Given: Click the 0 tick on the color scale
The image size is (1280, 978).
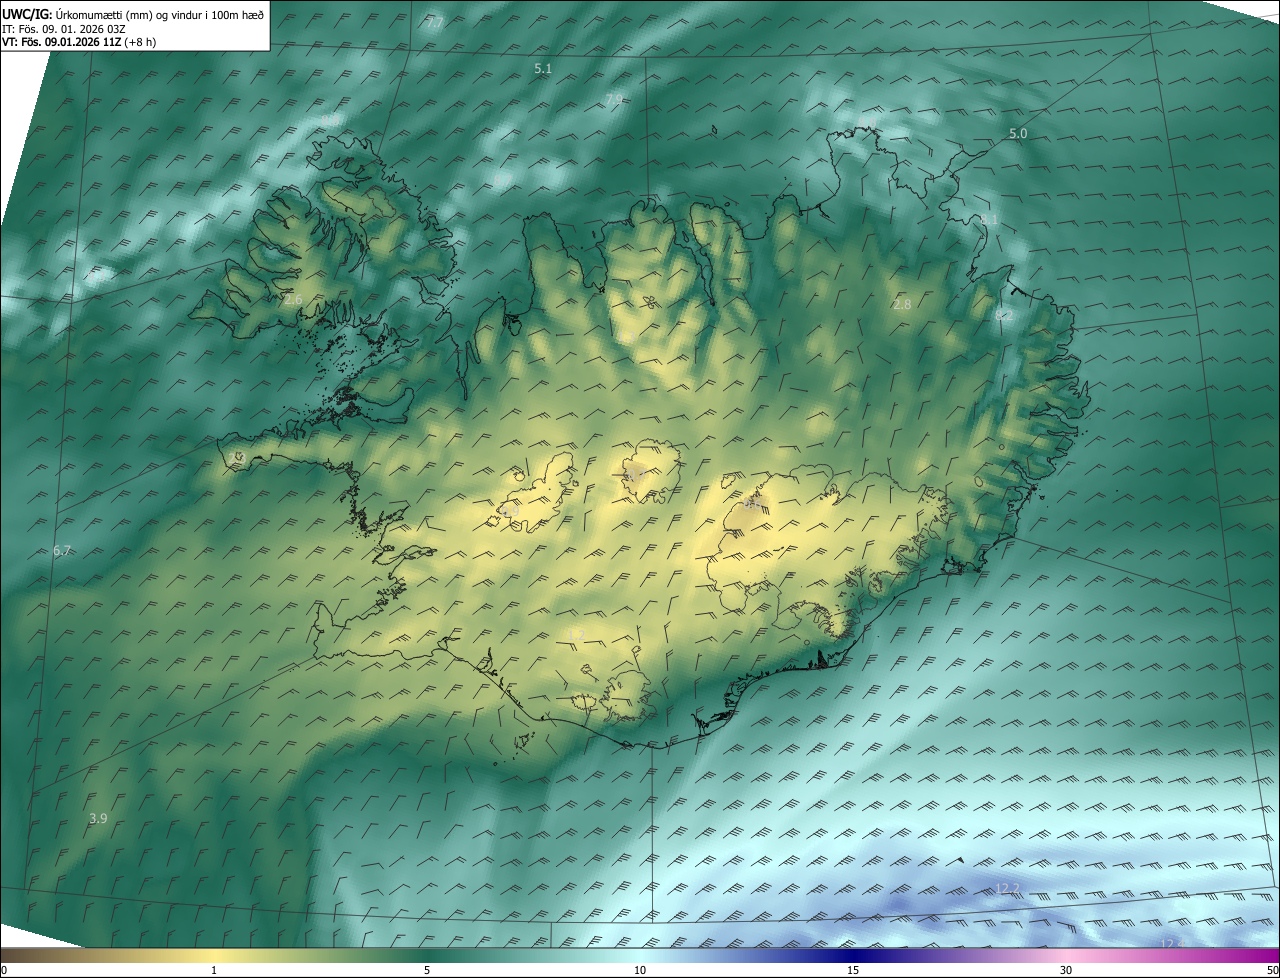Looking at the screenshot, I should (4, 970).
